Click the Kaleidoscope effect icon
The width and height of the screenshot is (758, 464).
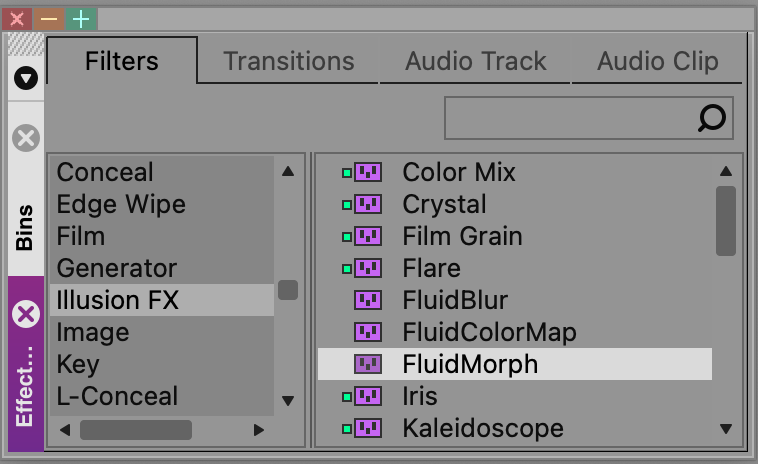(368, 428)
